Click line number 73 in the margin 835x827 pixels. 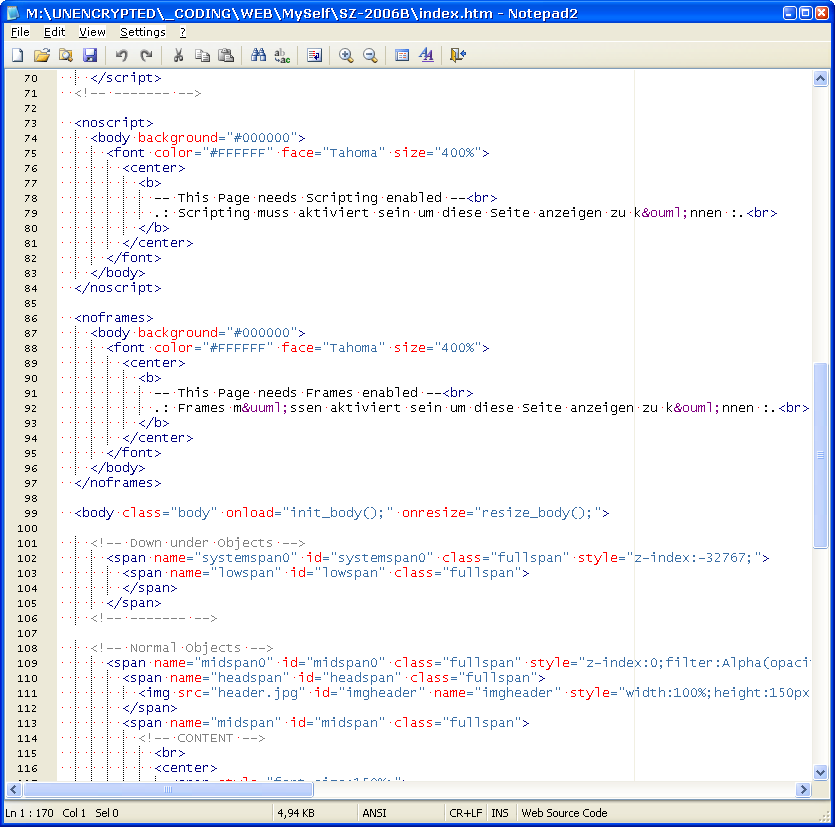31,124
